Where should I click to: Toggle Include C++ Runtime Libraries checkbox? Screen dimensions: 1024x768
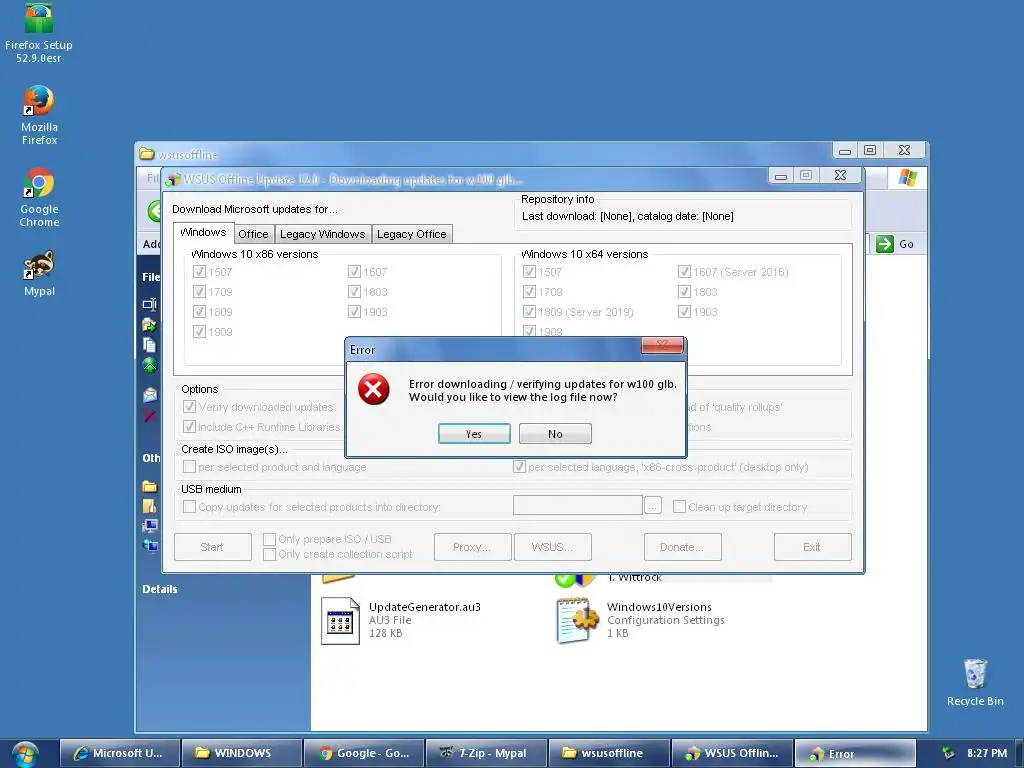coord(189,427)
